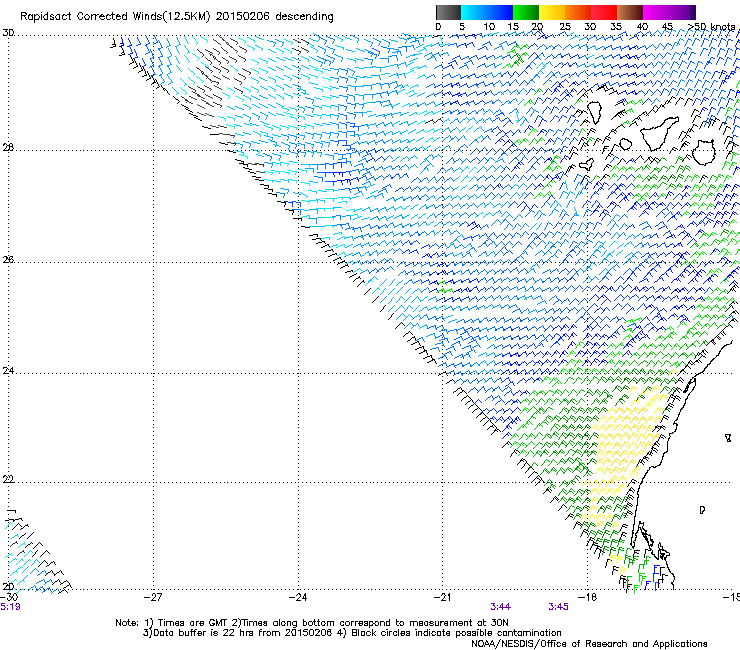Click the "45" label under the color bar
The image size is (740, 650).
click(x=667, y=27)
